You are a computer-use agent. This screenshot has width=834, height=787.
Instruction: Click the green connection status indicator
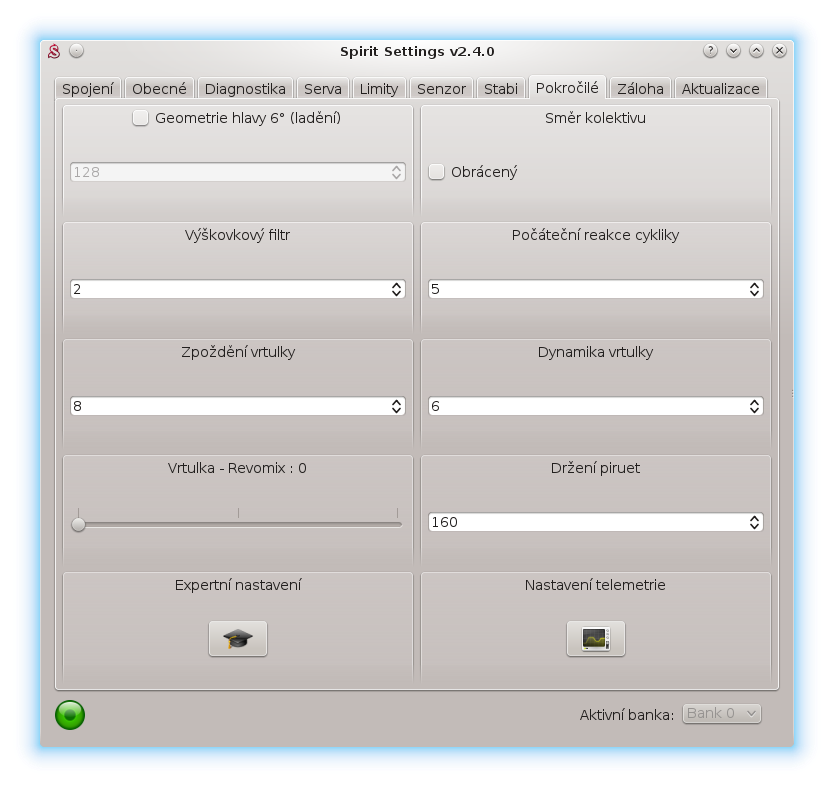pyautogui.click(x=70, y=714)
